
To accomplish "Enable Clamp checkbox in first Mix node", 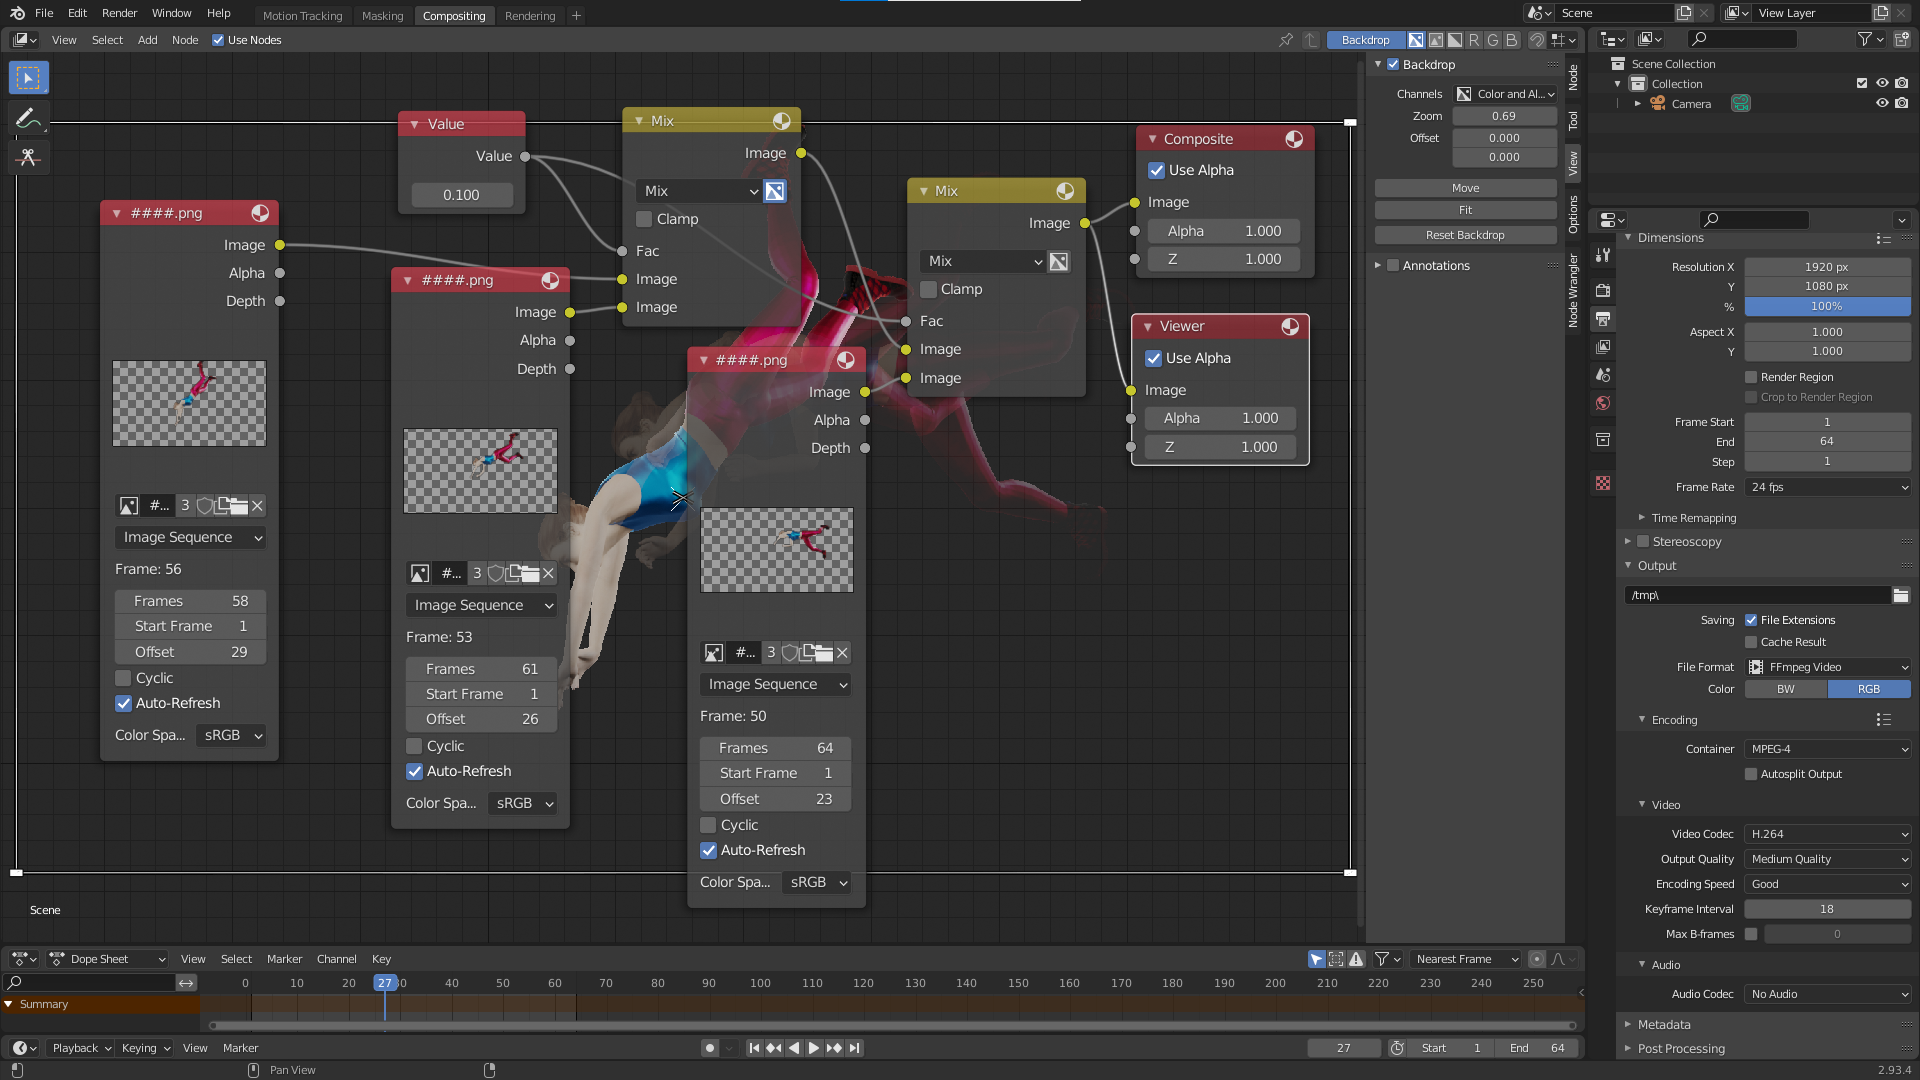I will pyautogui.click(x=645, y=219).
